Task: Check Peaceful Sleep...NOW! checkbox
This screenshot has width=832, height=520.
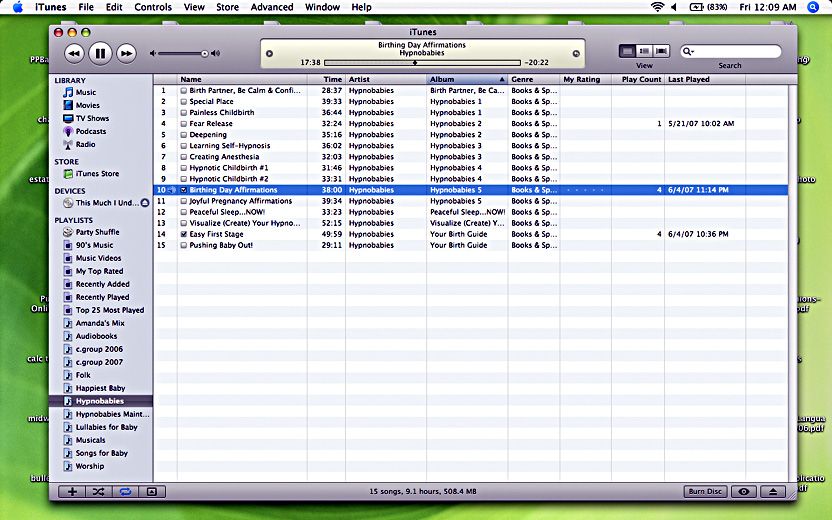Action: (184, 212)
